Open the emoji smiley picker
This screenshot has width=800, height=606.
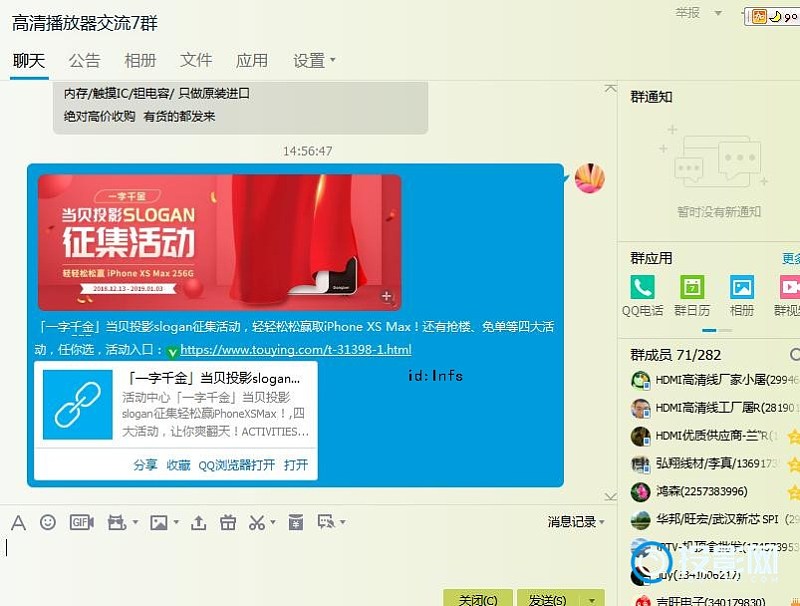click(48, 522)
